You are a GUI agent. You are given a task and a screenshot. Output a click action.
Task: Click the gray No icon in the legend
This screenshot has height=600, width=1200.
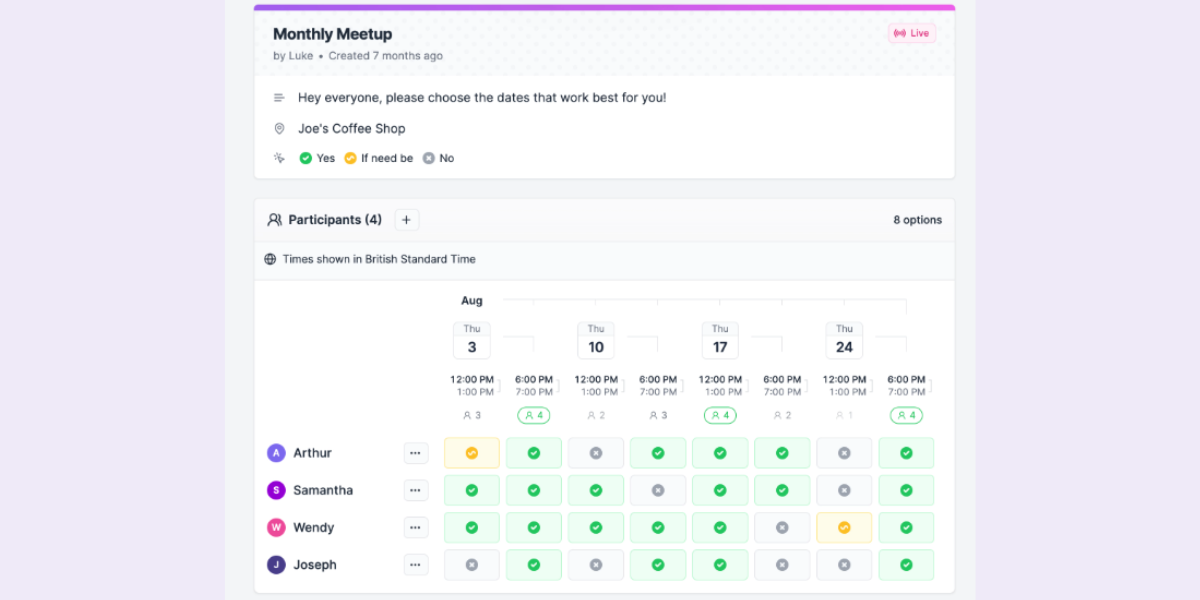[430, 157]
